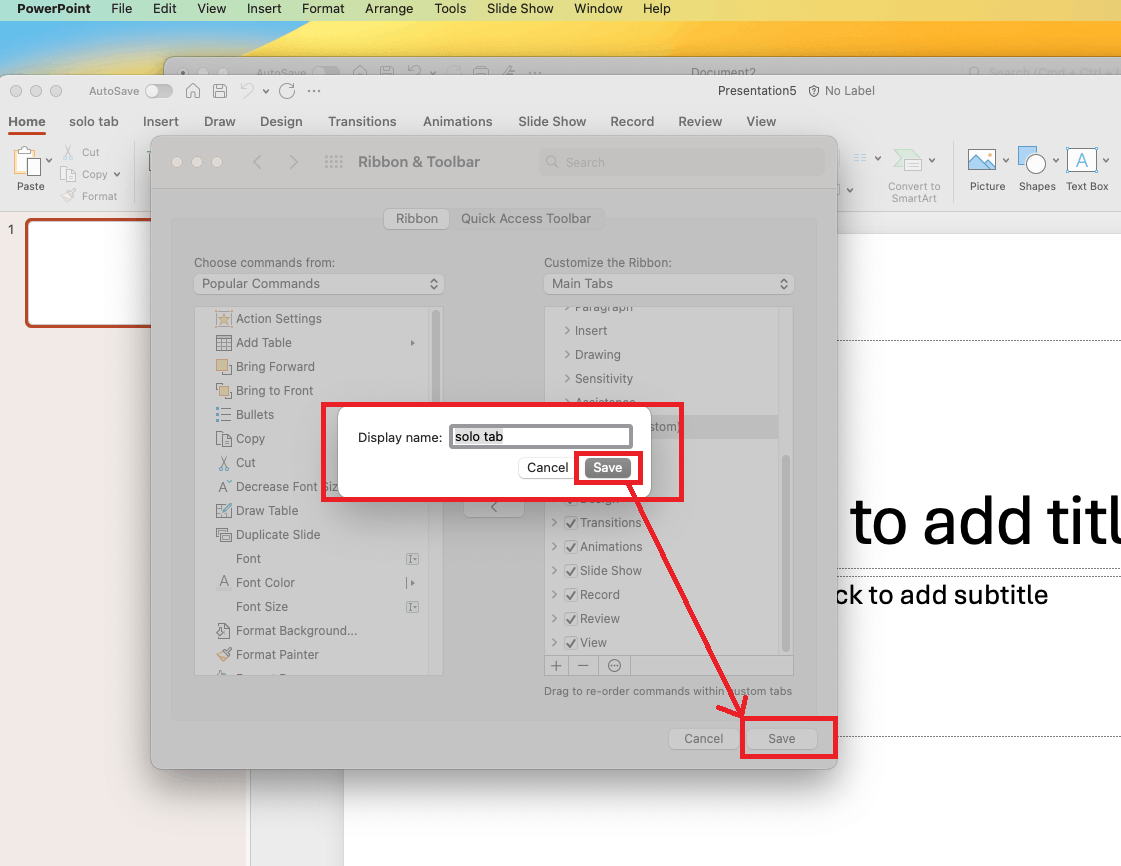Open the PowerPoint application menu
The height and width of the screenshot is (866, 1121).
coord(54,9)
